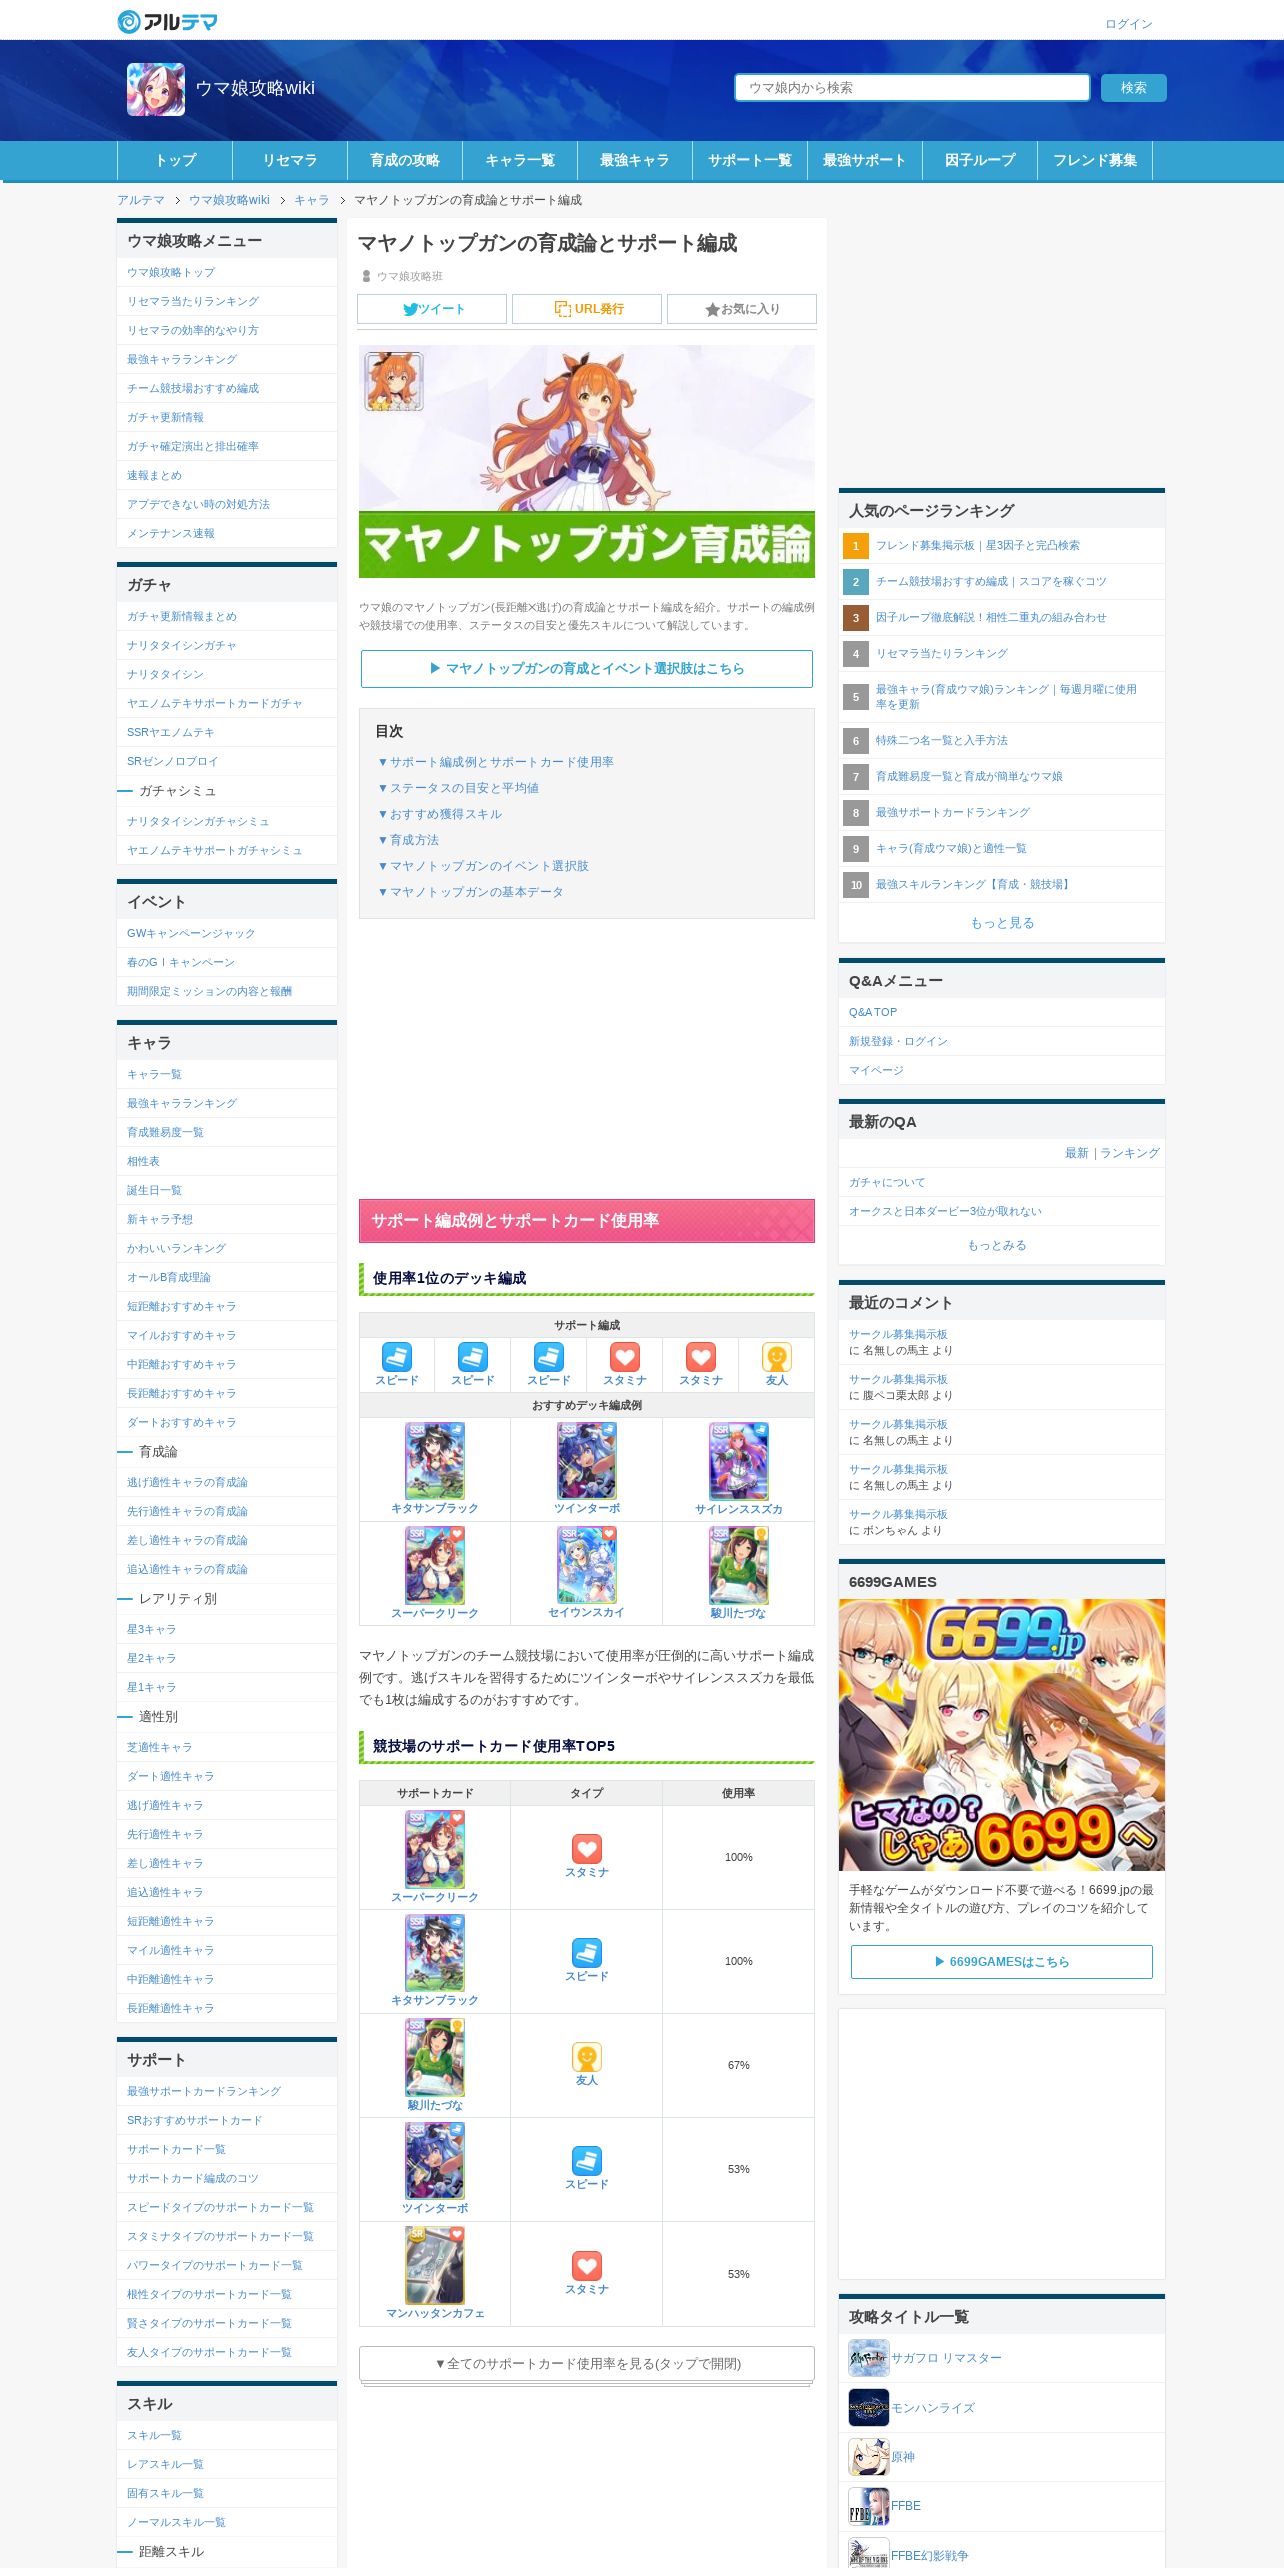Click the ツイート Twitter button

432,309
